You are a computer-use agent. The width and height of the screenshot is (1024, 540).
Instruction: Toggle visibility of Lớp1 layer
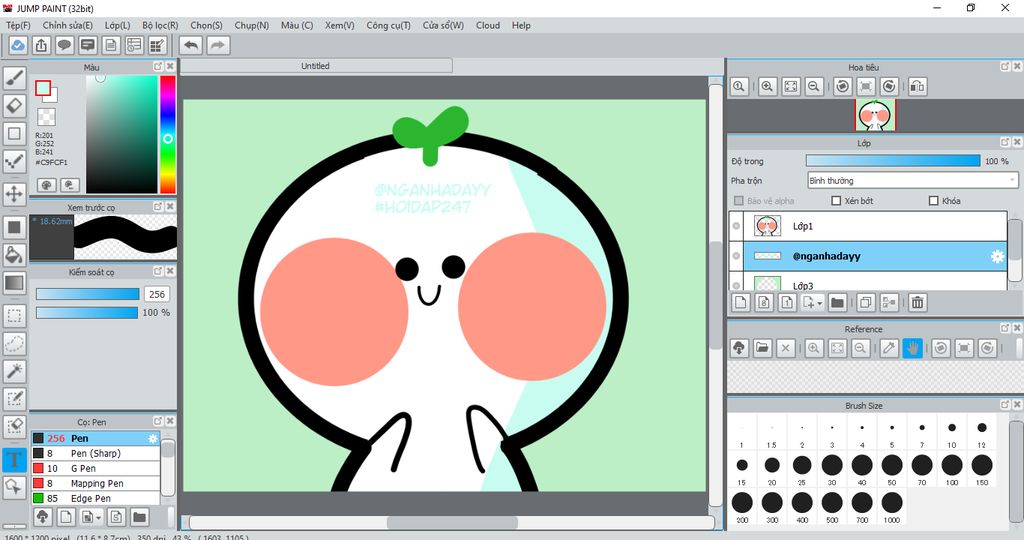pos(736,226)
